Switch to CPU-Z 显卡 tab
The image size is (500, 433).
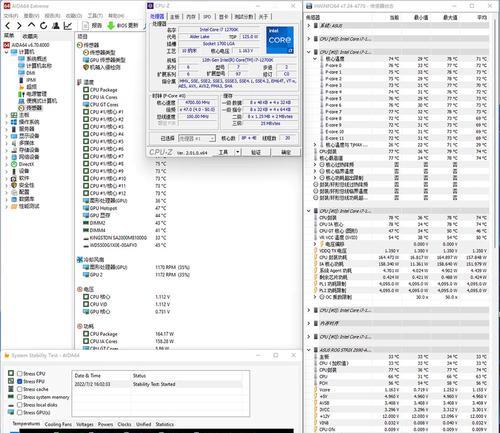pyautogui.click(x=223, y=16)
